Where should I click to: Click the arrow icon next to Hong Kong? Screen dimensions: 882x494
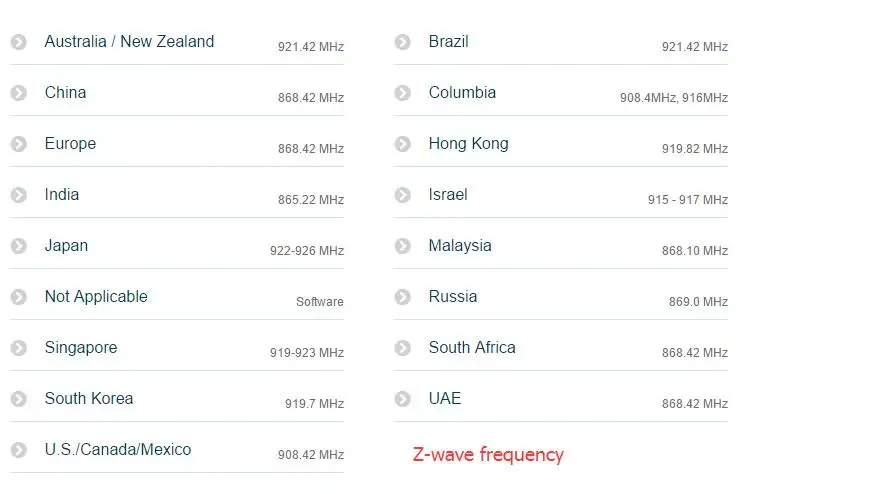[x=402, y=144]
